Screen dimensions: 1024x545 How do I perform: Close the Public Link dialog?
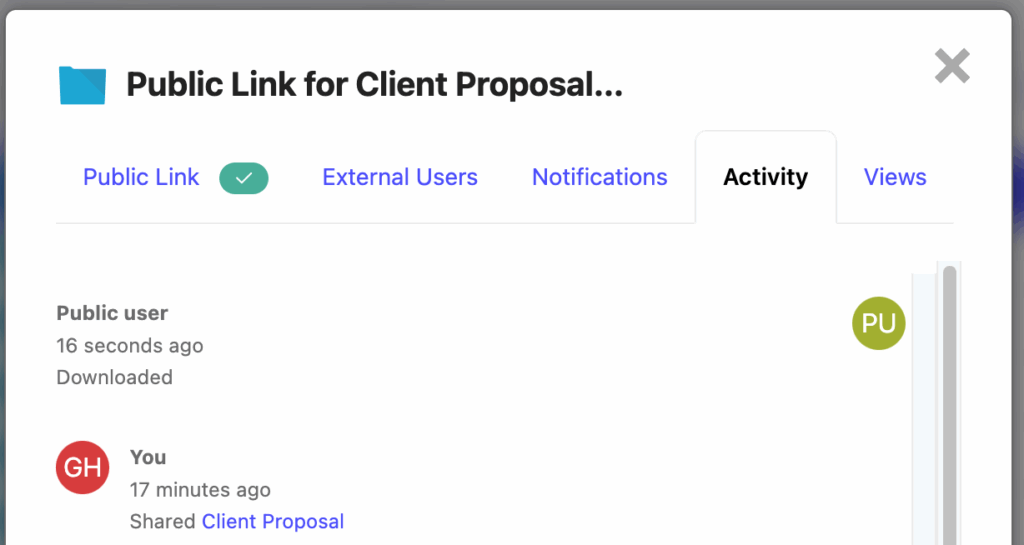(x=951, y=67)
